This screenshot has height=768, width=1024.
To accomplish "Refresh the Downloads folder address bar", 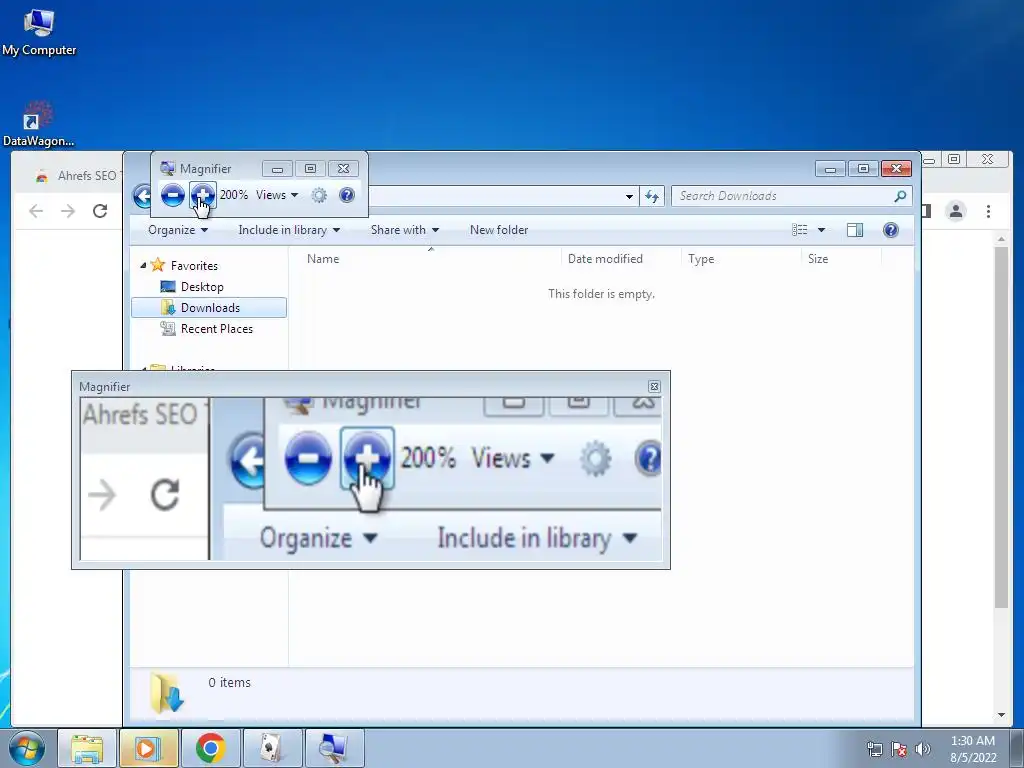I will [652, 196].
